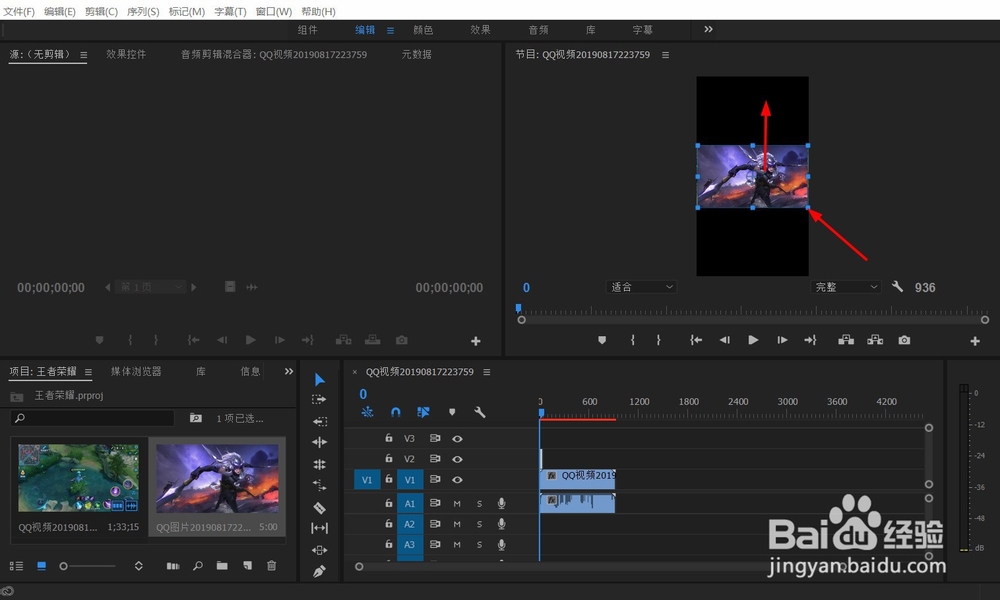Screen dimensions: 1000x600
Task: Open button editor plus in program monitor
Action: coord(975,341)
